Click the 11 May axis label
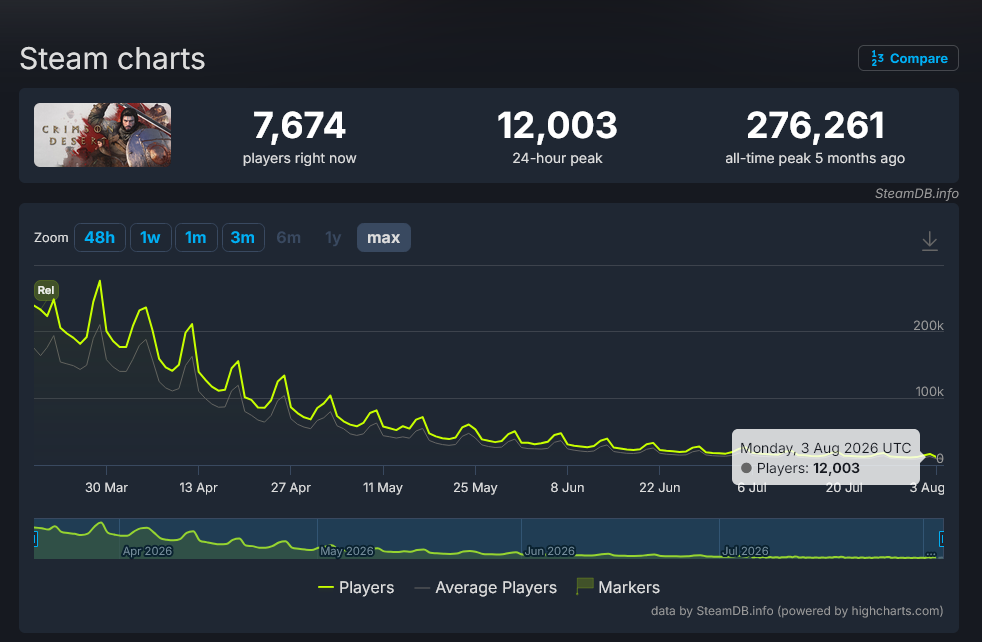 [383, 487]
